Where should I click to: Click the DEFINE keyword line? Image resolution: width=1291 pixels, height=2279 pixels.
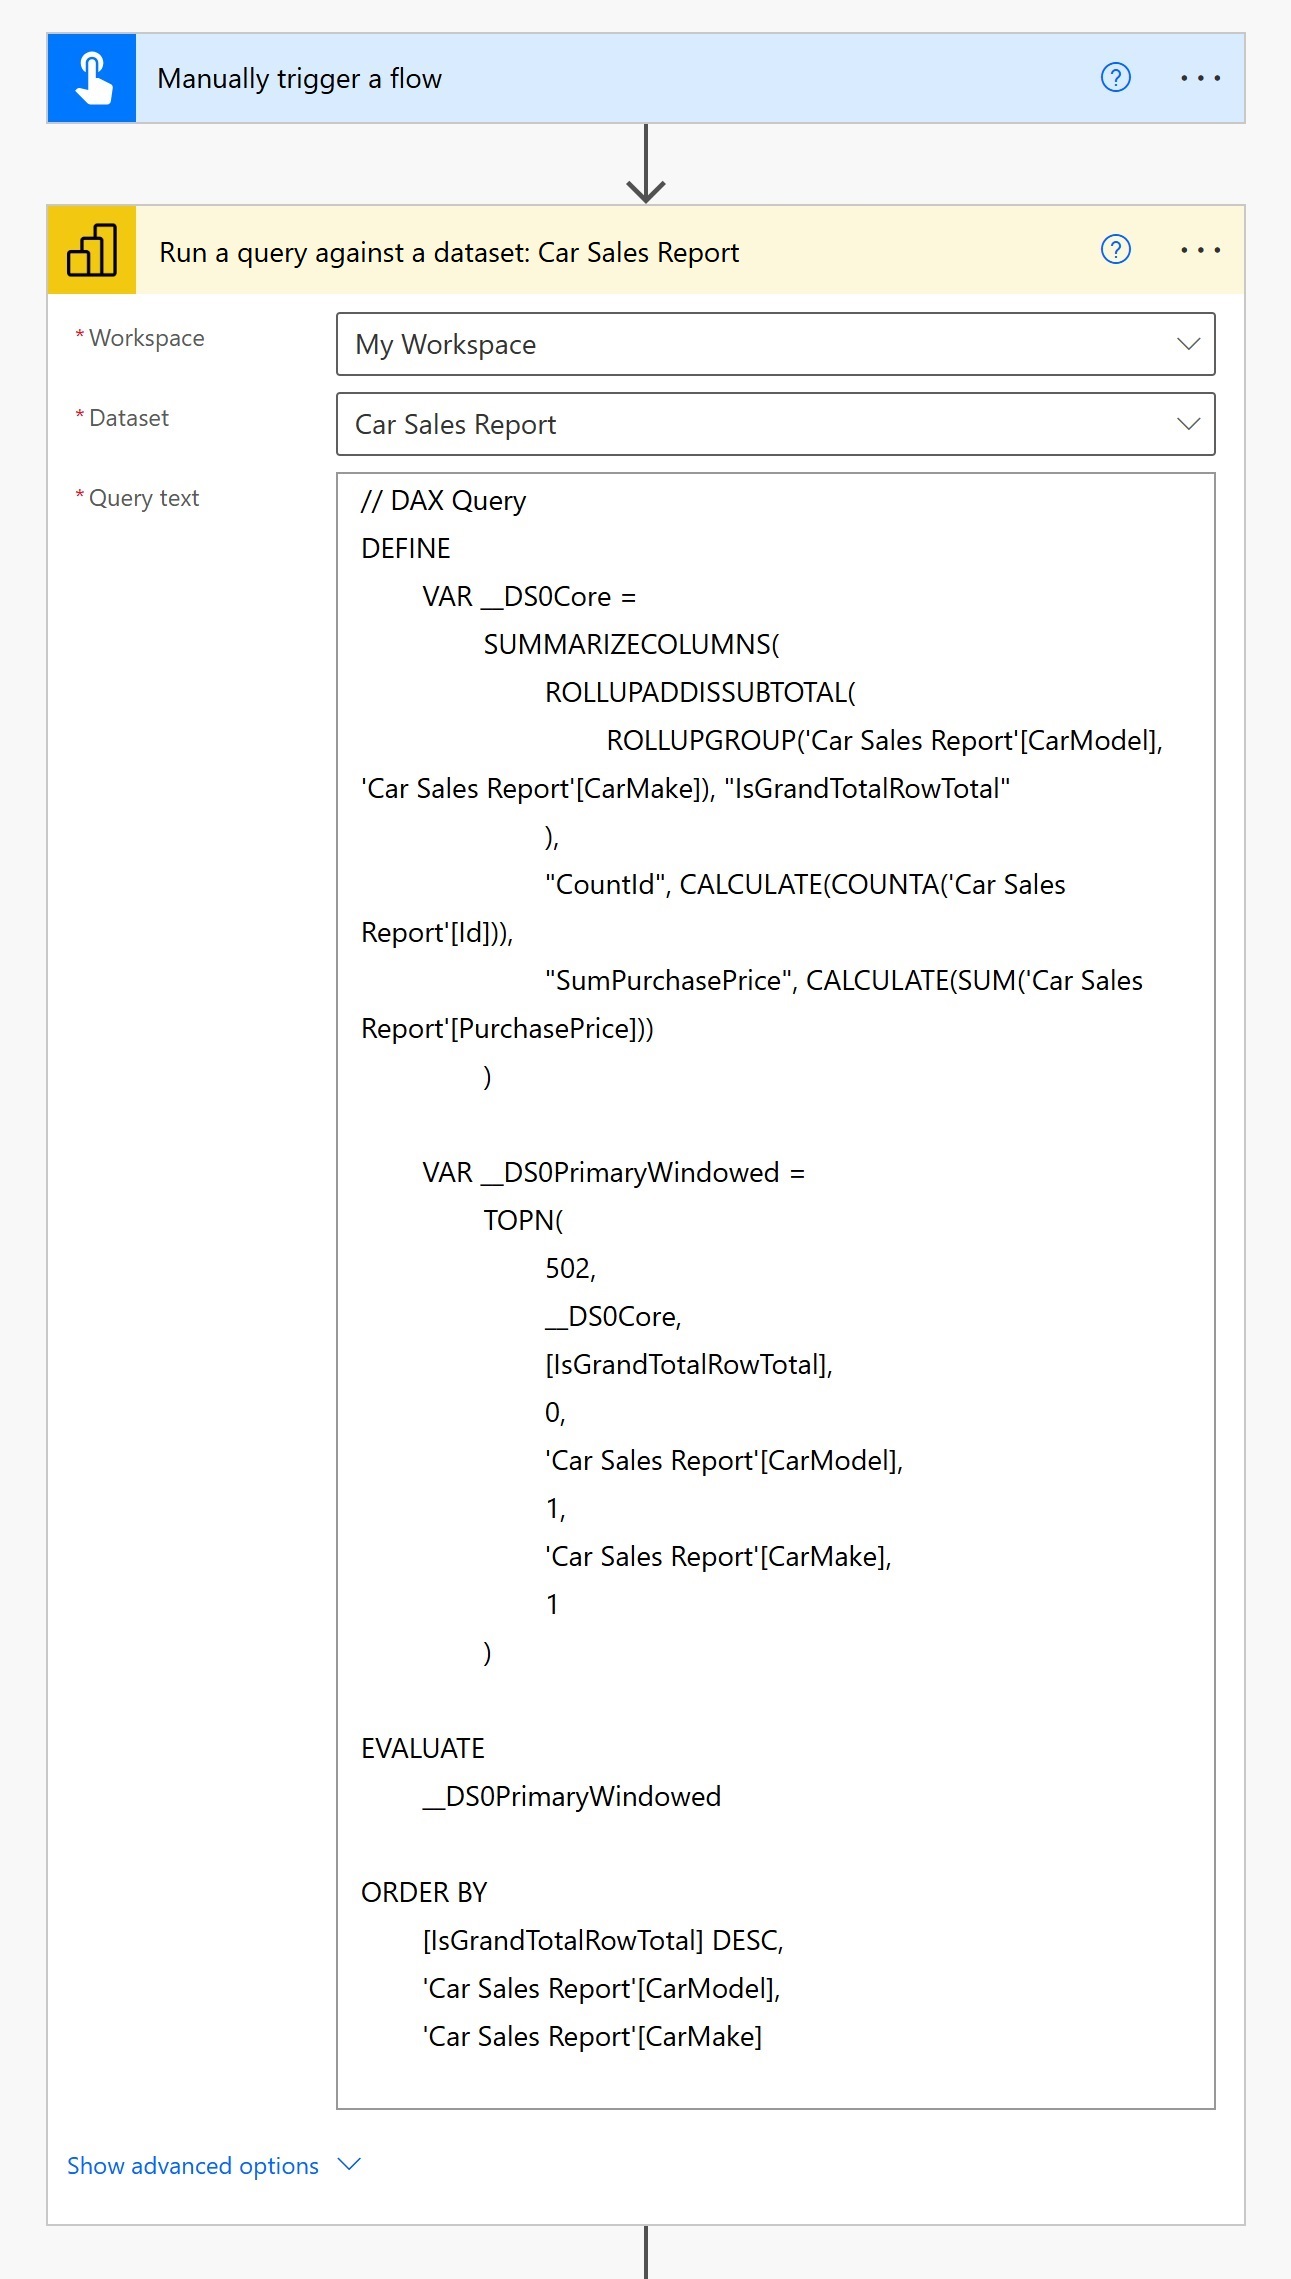pos(406,548)
